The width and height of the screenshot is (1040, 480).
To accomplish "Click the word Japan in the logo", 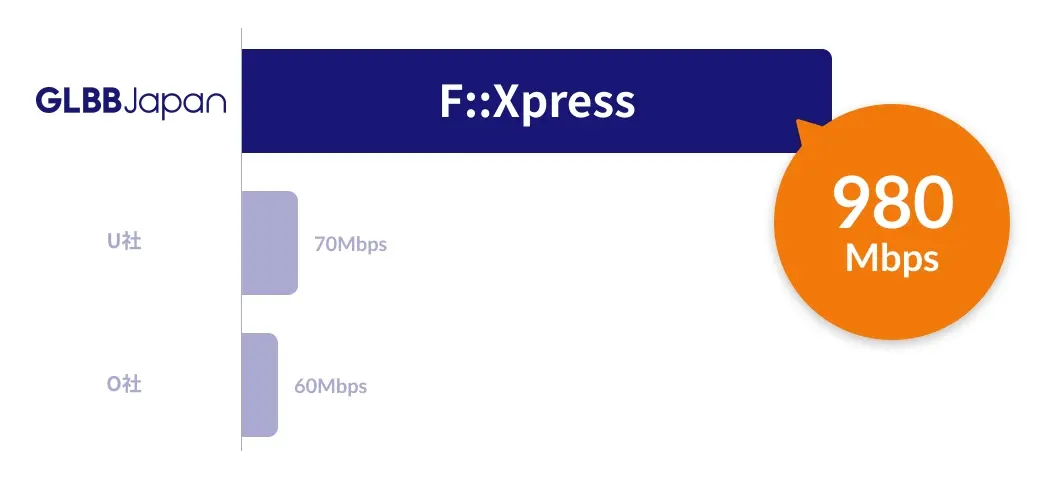I will tap(177, 103).
